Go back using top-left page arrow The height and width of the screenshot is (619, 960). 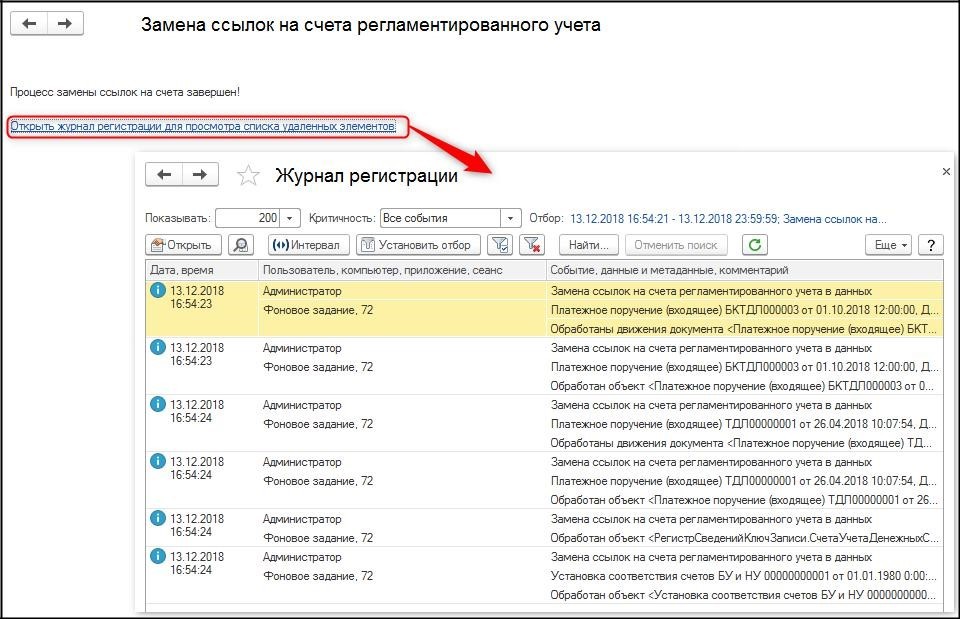click(29, 24)
